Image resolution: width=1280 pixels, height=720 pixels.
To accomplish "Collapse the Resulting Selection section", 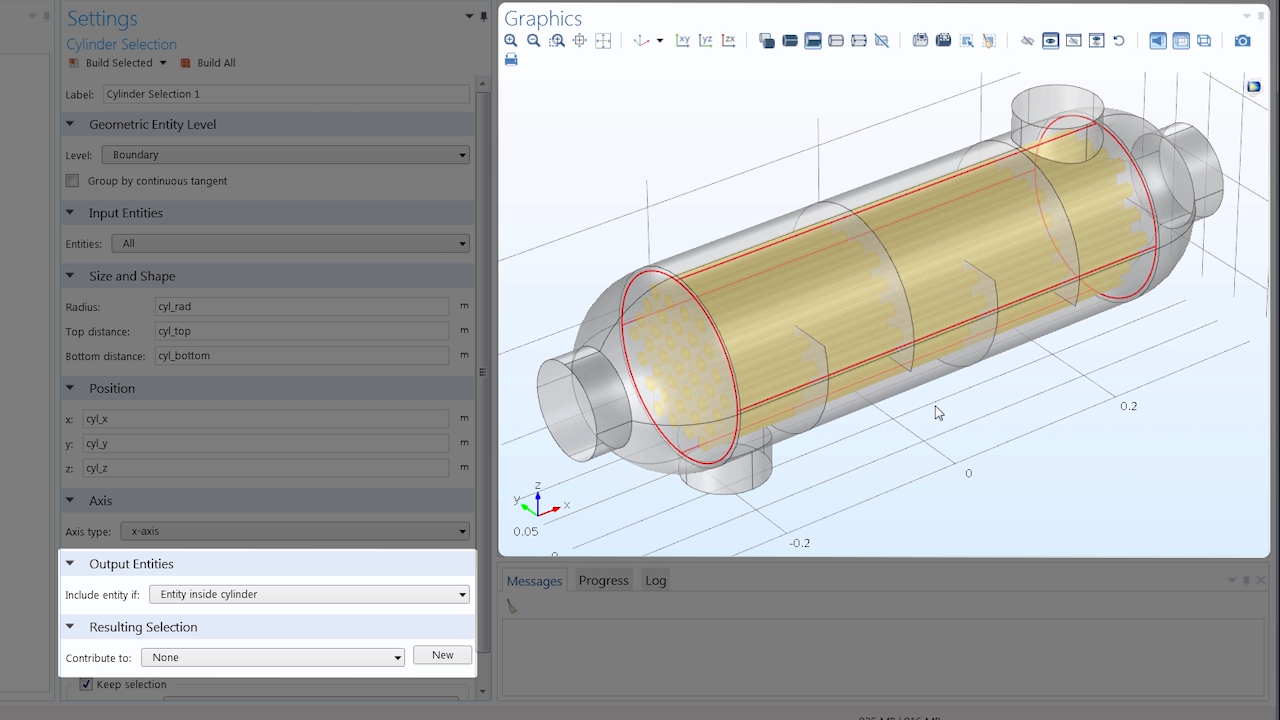I will coord(70,627).
